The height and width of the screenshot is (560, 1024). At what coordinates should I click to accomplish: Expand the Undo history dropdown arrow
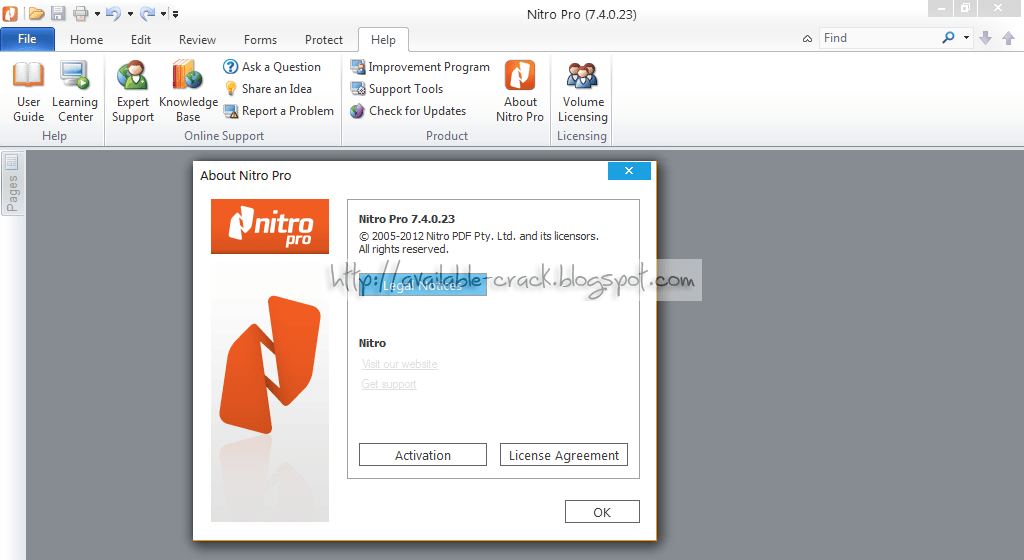click(x=130, y=14)
